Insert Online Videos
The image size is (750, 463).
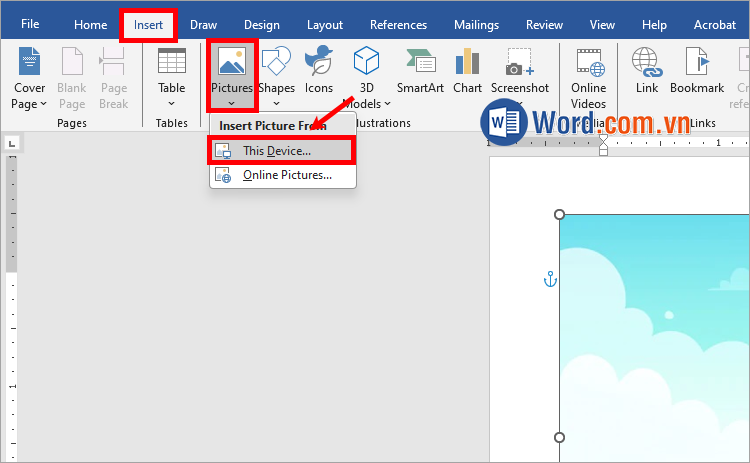click(588, 63)
